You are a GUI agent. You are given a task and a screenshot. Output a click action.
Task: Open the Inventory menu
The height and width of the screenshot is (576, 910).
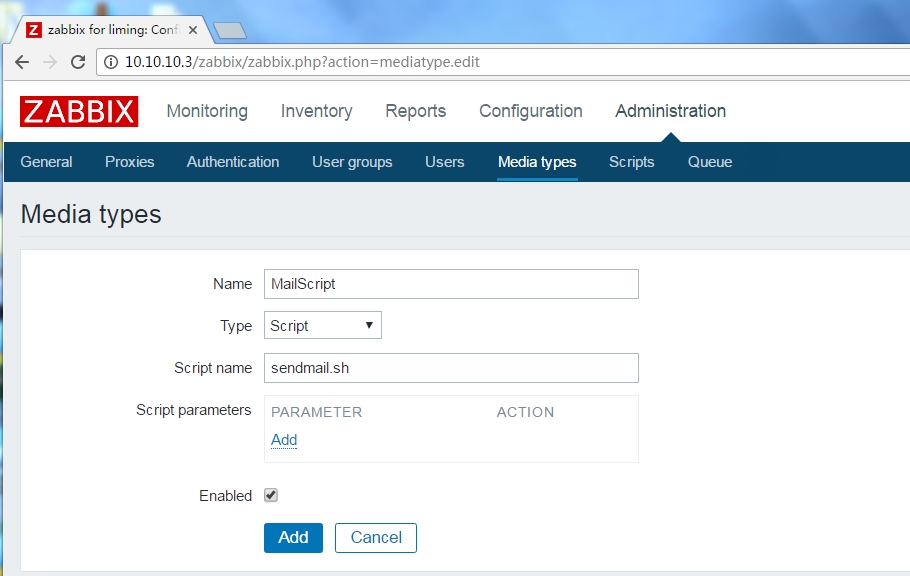click(x=316, y=111)
